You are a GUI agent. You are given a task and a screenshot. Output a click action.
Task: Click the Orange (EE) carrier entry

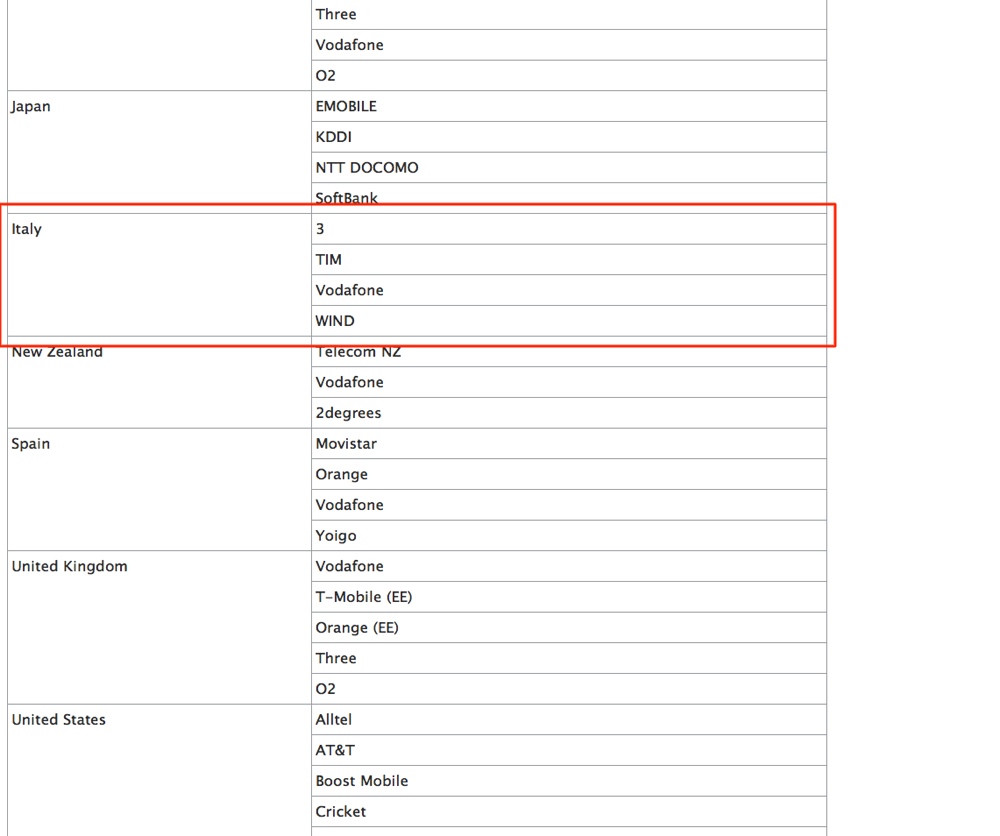(x=357, y=628)
